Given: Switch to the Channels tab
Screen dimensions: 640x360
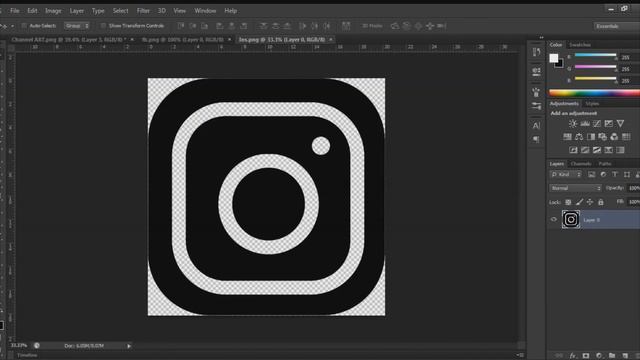Looking at the screenshot, I should 581,164.
